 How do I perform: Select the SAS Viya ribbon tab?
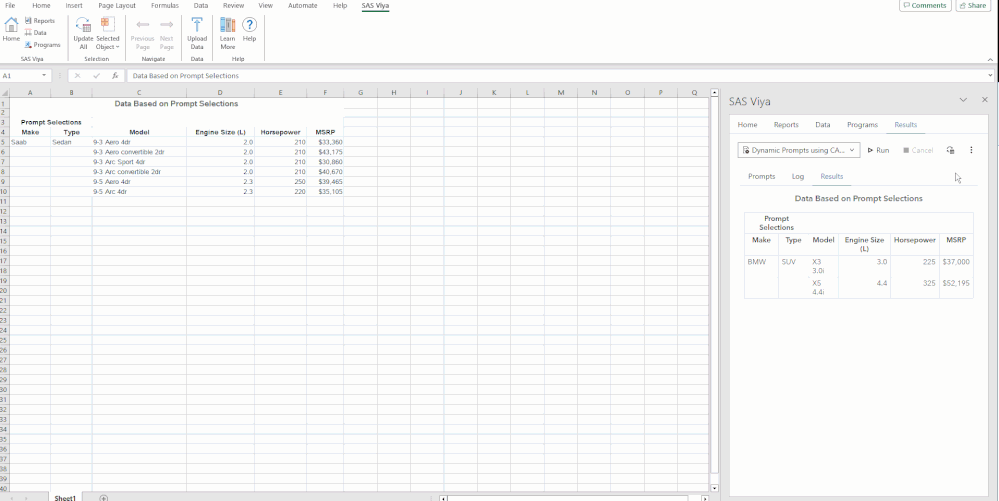tap(375, 5)
